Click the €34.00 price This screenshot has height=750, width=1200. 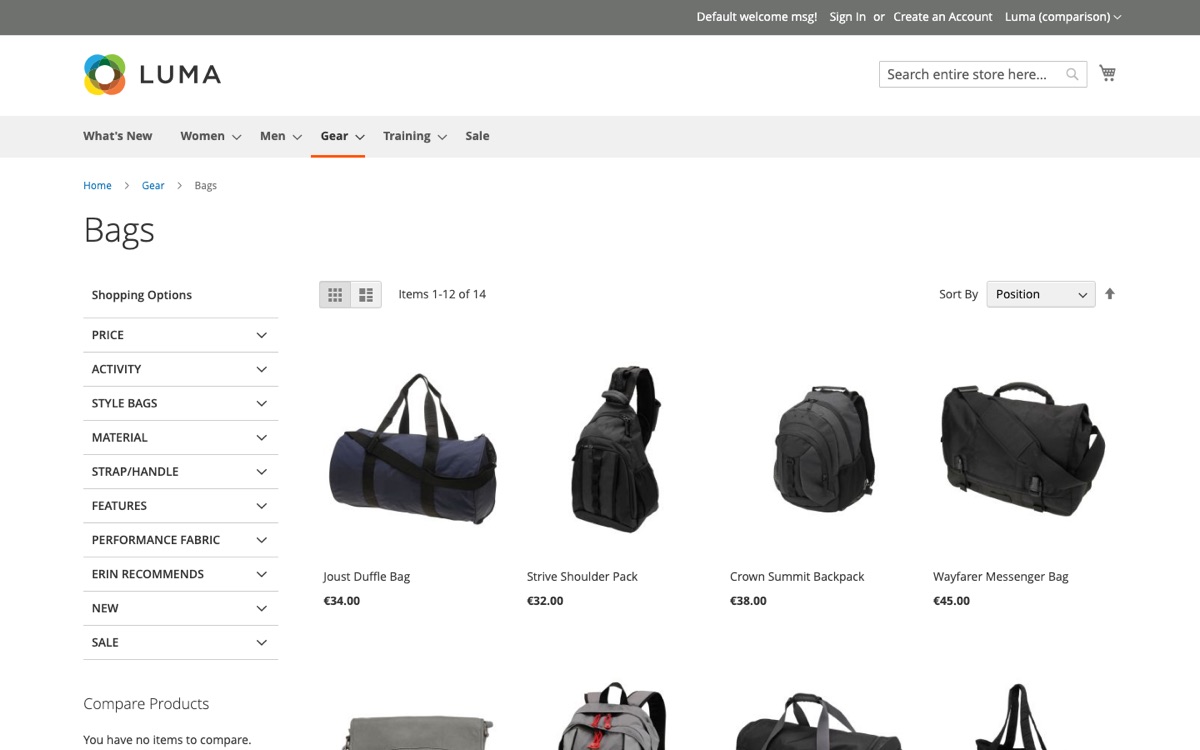click(x=342, y=601)
